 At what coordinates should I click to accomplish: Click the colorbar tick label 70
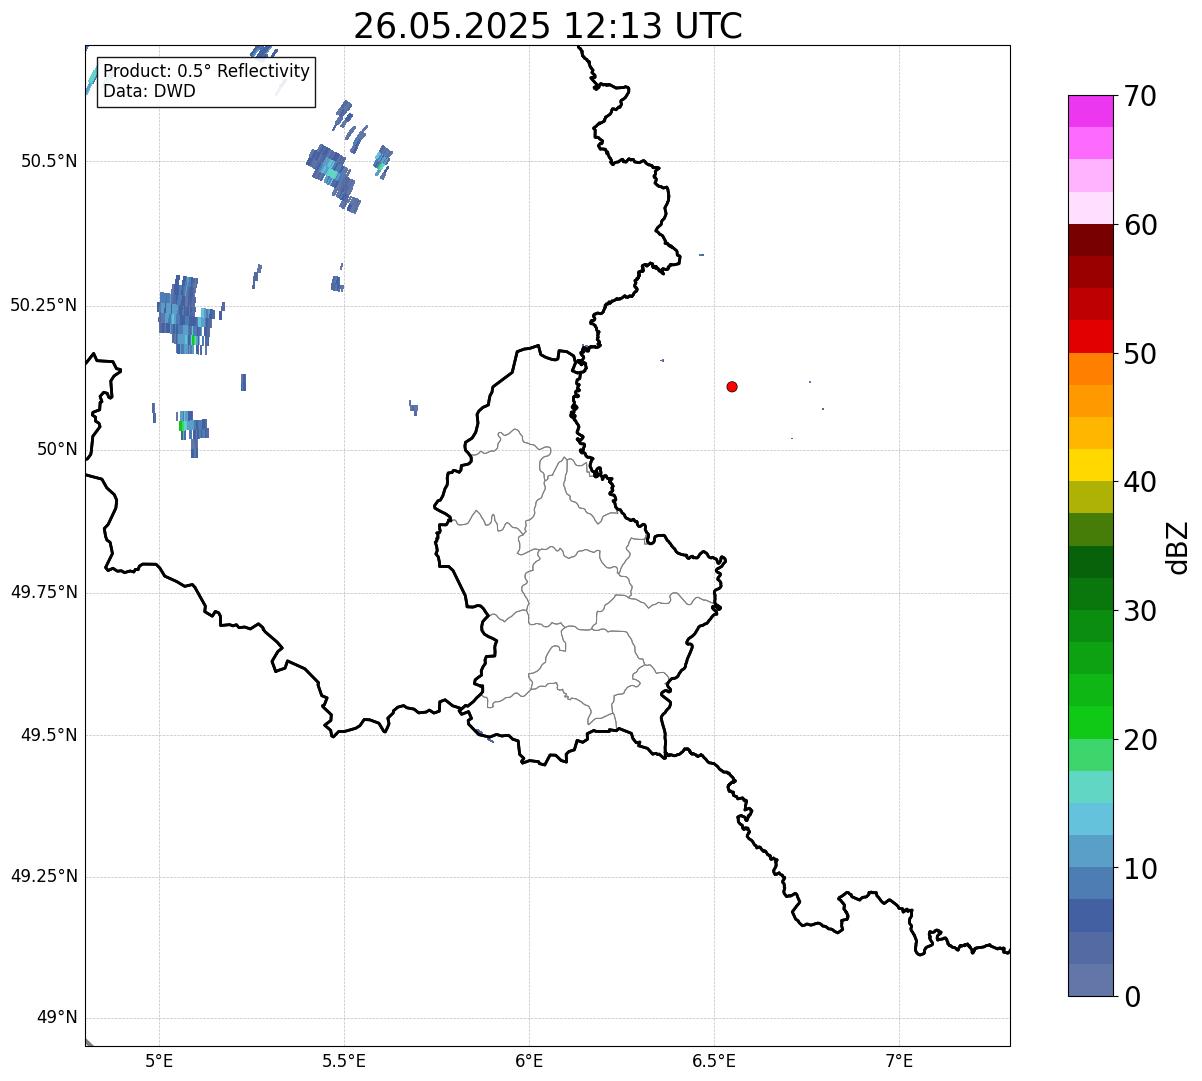(1140, 96)
